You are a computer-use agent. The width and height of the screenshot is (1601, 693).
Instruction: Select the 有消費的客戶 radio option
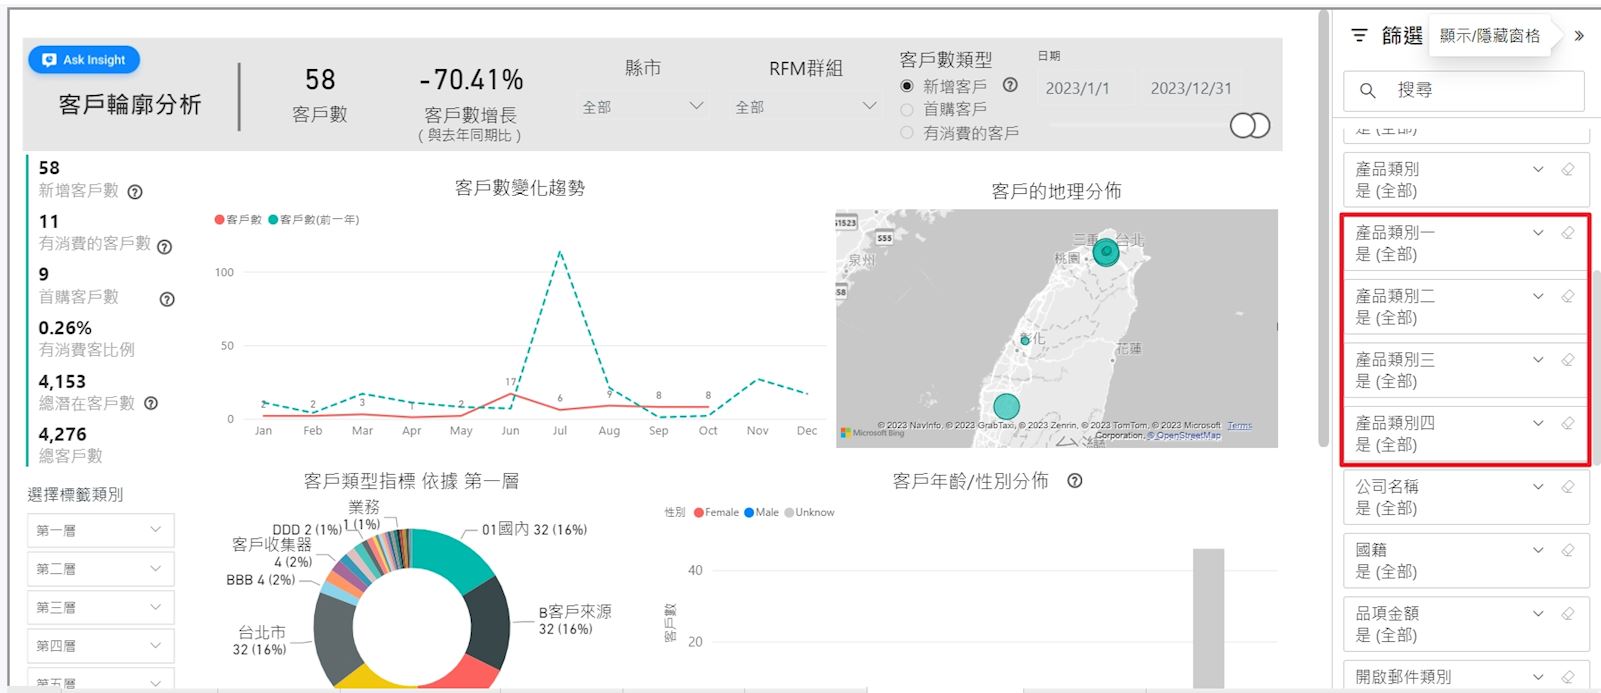(907, 132)
